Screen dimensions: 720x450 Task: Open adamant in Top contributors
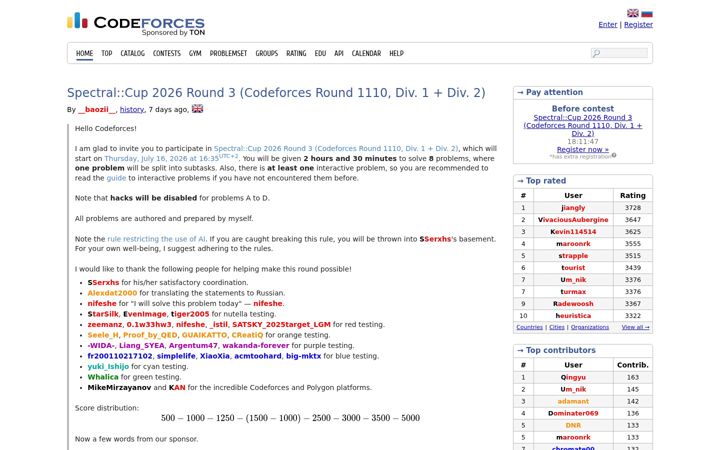click(x=573, y=401)
